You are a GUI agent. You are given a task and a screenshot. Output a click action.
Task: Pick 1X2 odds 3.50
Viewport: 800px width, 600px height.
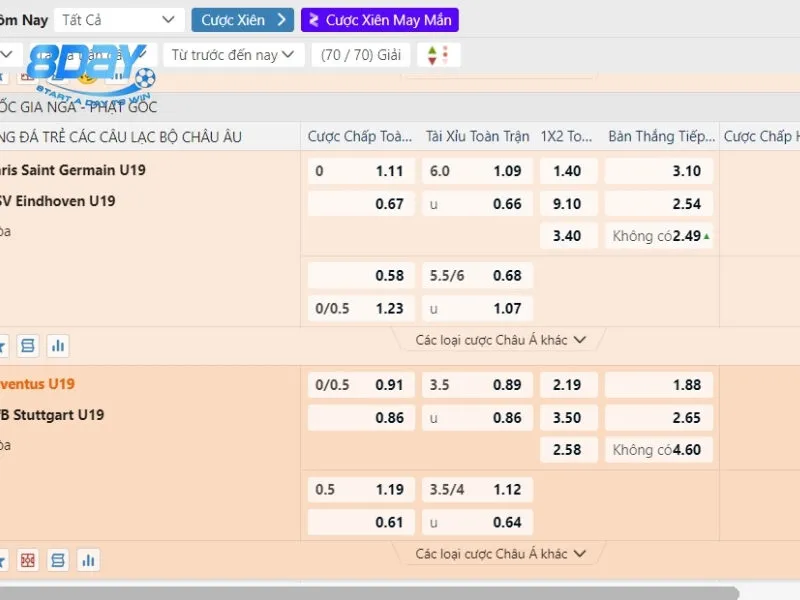coord(568,417)
